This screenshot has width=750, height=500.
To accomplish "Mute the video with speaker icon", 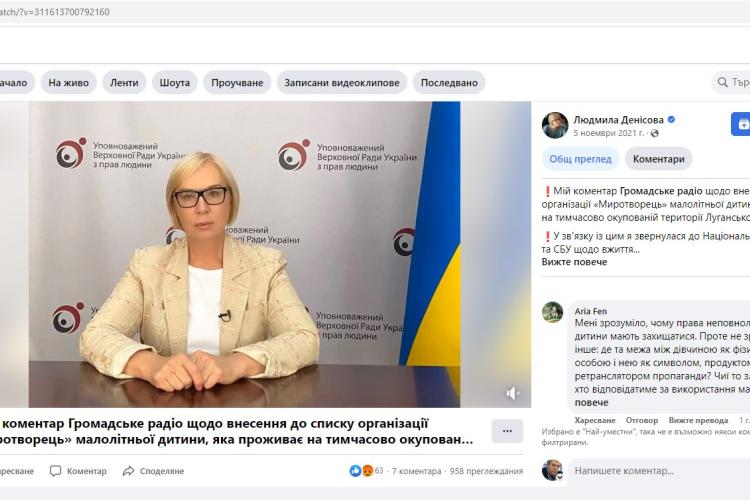I will (x=512, y=393).
